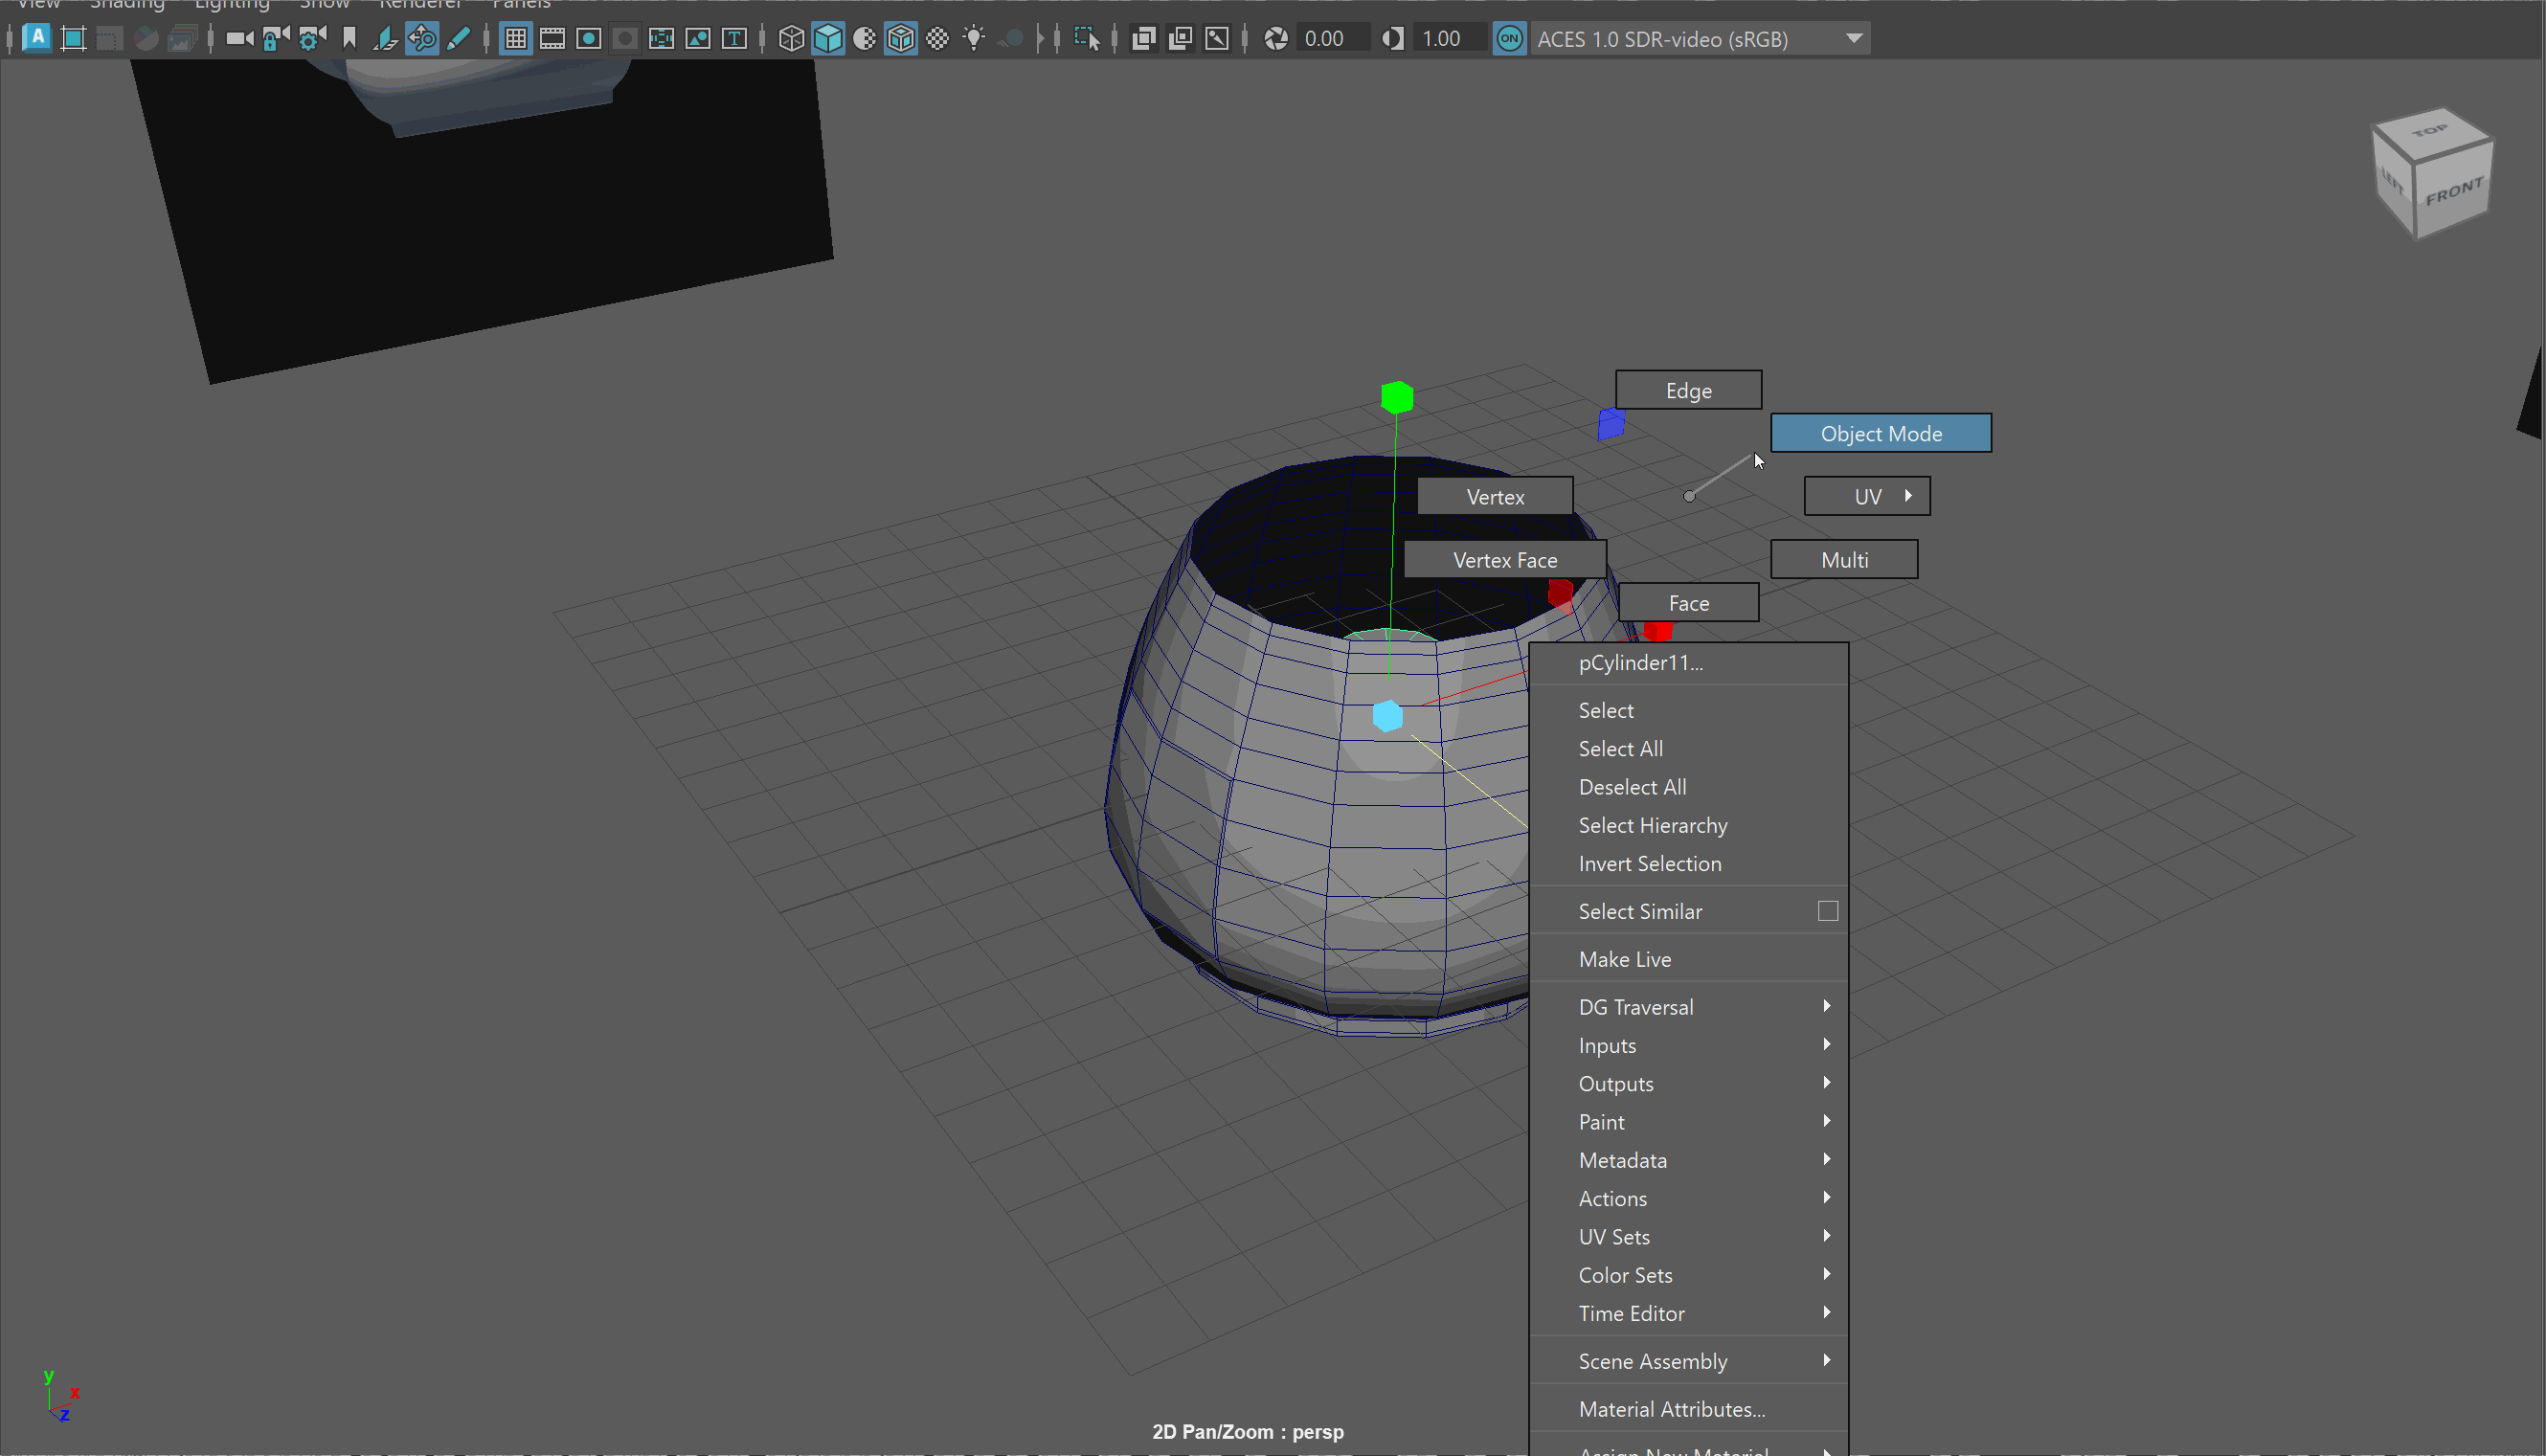Click the Select Camera icon

(239, 39)
